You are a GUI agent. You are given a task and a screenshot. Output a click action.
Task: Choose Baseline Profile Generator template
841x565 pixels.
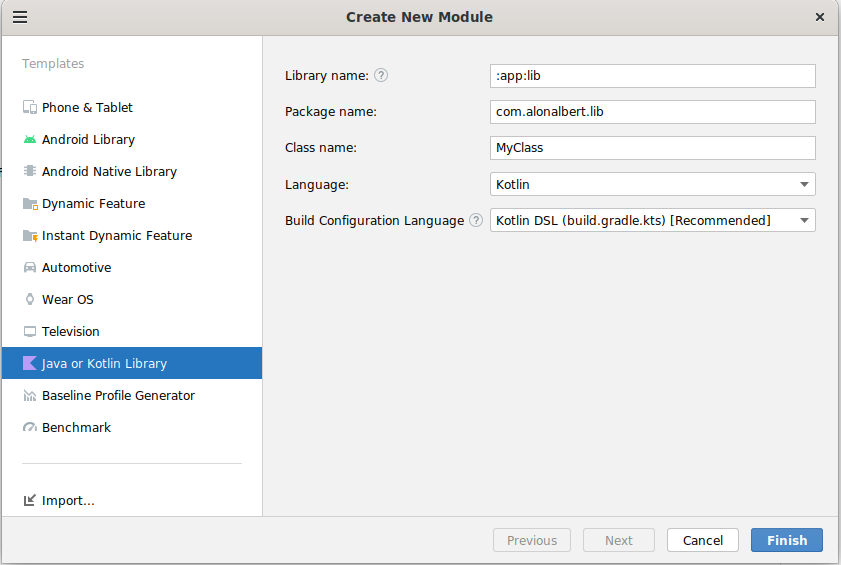(x=118, y=396)
